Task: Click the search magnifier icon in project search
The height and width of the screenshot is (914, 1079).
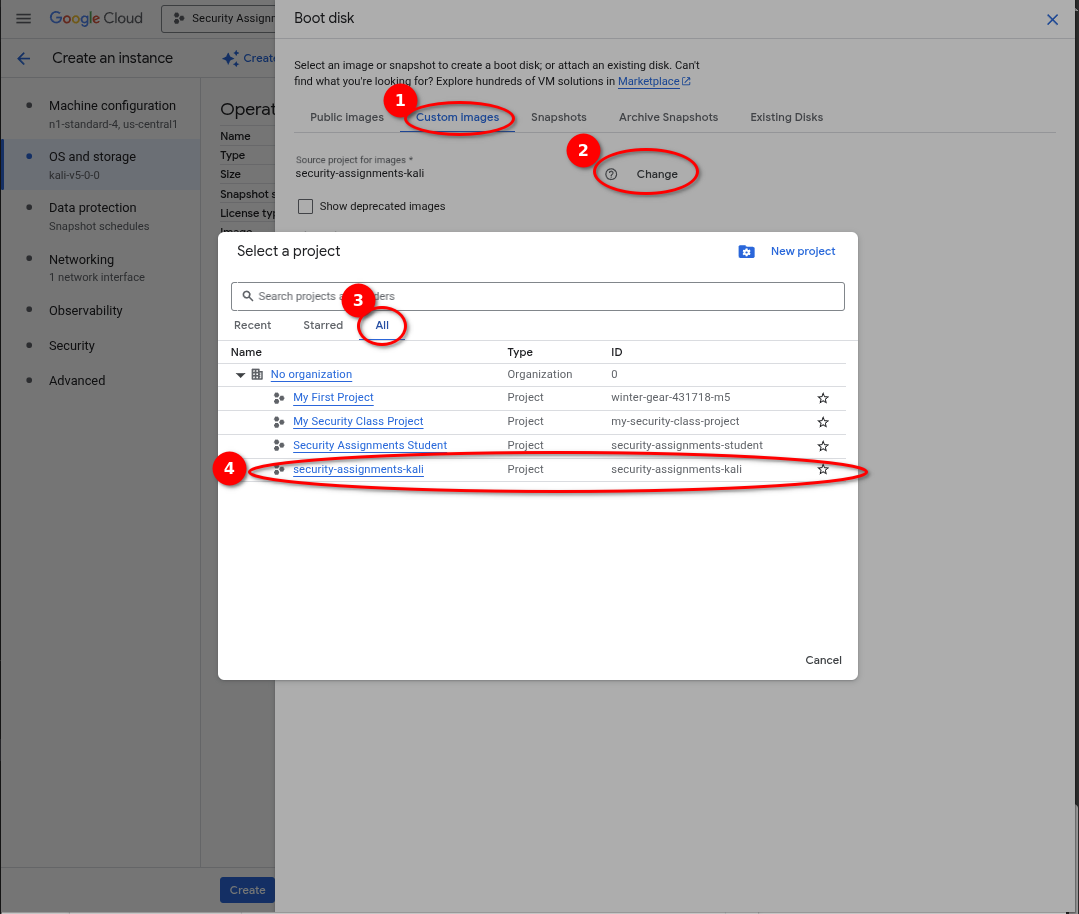Action: 248,296
